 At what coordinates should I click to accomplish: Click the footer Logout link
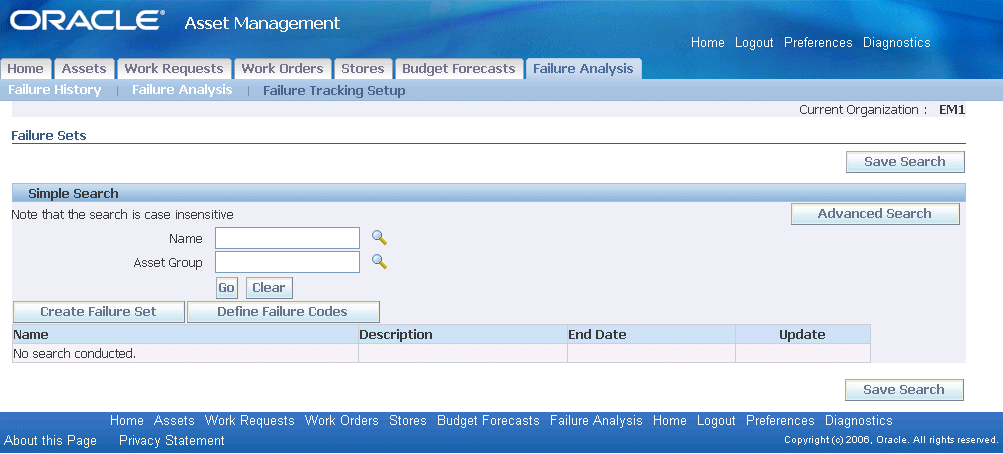coord(716,421)
